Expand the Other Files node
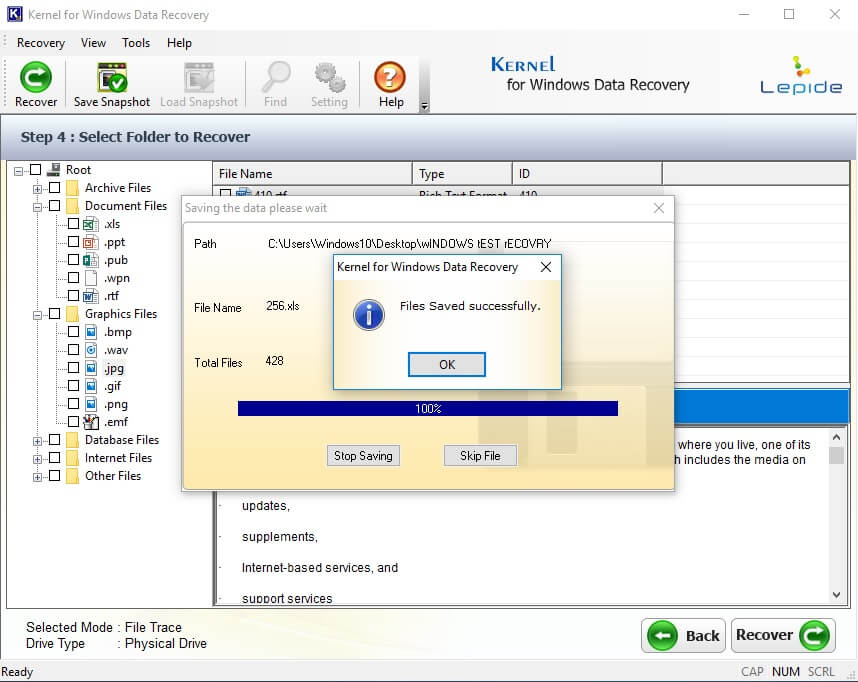858x682 pixels. [37, 477]
